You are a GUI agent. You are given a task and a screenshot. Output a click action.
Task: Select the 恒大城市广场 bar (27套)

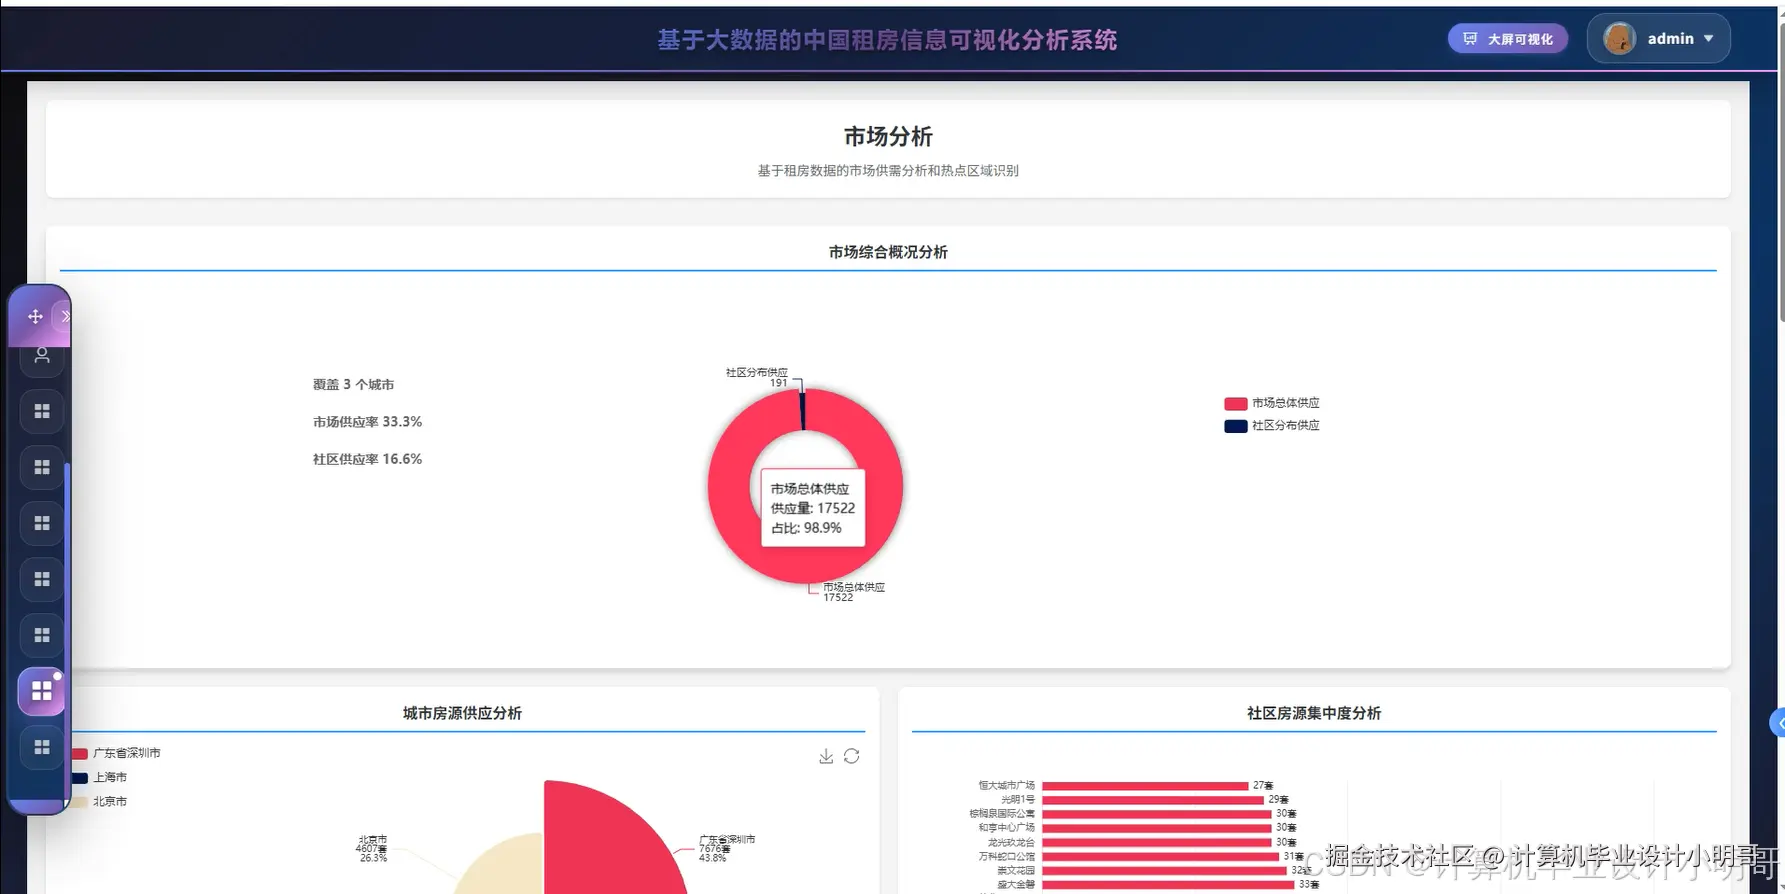click(x=1145, y=786)
